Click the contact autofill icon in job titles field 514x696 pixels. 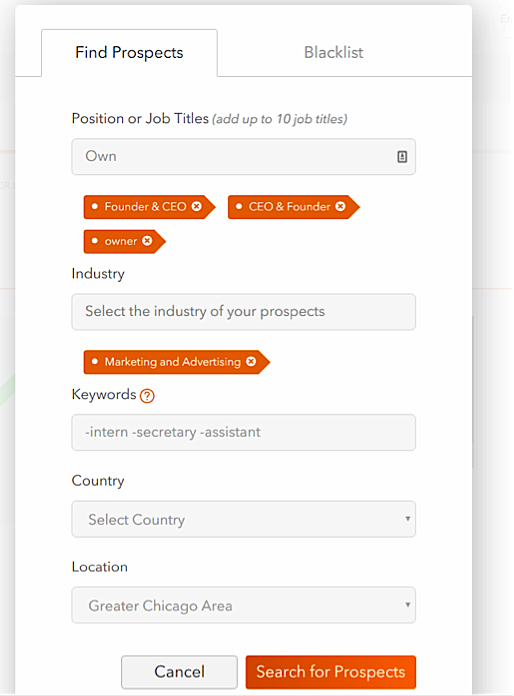pyautogui.click(x=402, y=156)
